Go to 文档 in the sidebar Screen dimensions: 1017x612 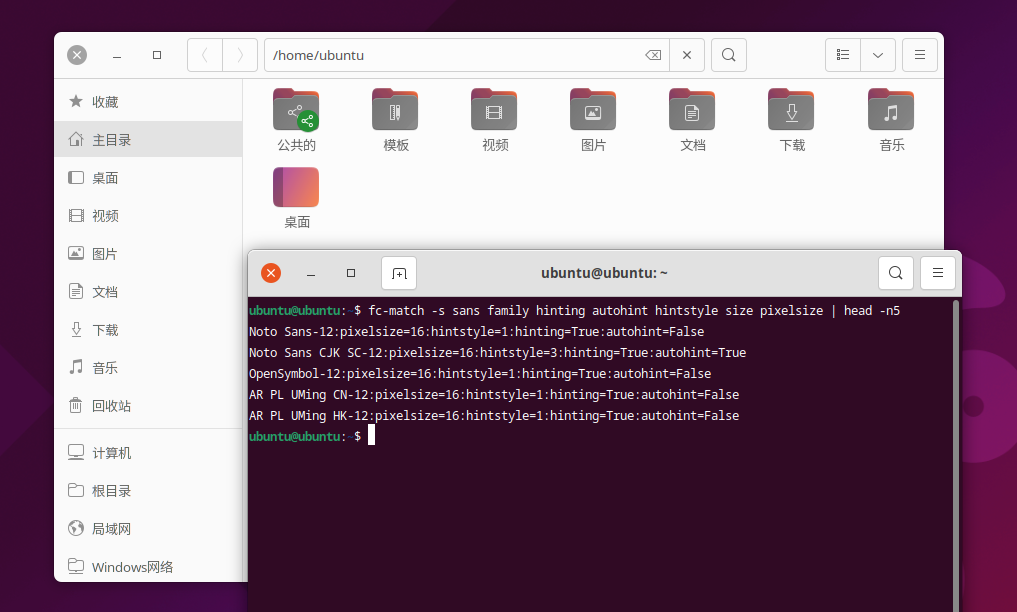(149, 292)
